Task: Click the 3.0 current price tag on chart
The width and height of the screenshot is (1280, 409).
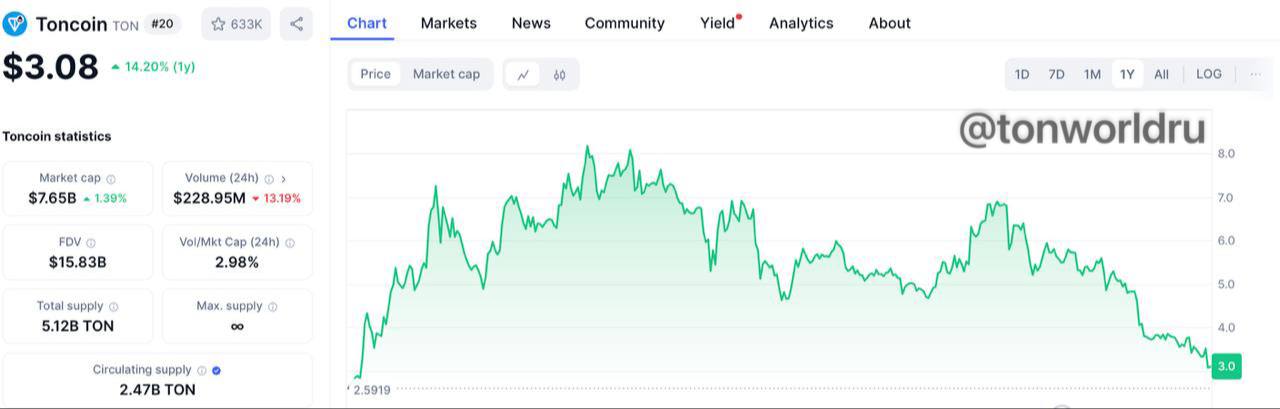Action: coord(1226,367)
